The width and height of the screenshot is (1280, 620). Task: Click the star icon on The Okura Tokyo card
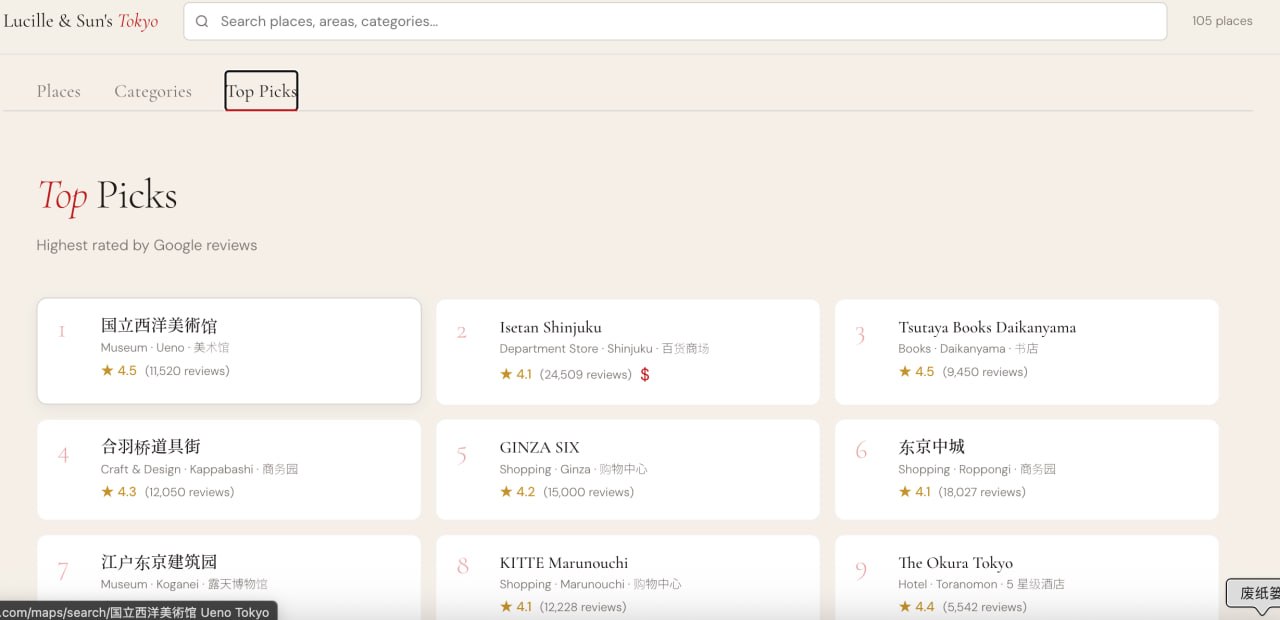[x=905, y=607]
